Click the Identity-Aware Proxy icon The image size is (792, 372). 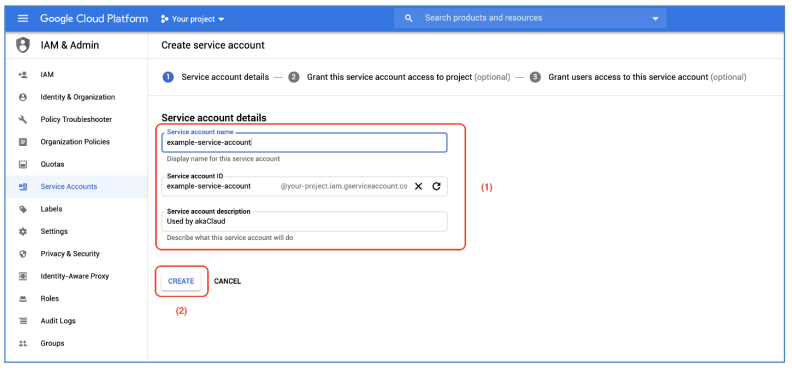[x=23, y=276]
